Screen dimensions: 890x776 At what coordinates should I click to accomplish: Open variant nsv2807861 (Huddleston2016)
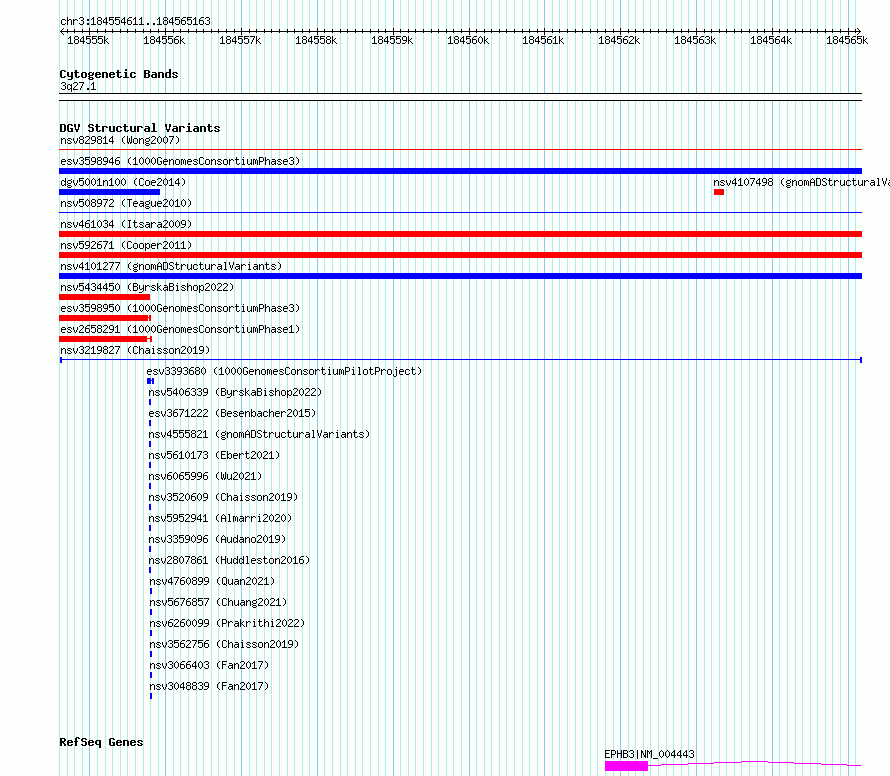229,560
